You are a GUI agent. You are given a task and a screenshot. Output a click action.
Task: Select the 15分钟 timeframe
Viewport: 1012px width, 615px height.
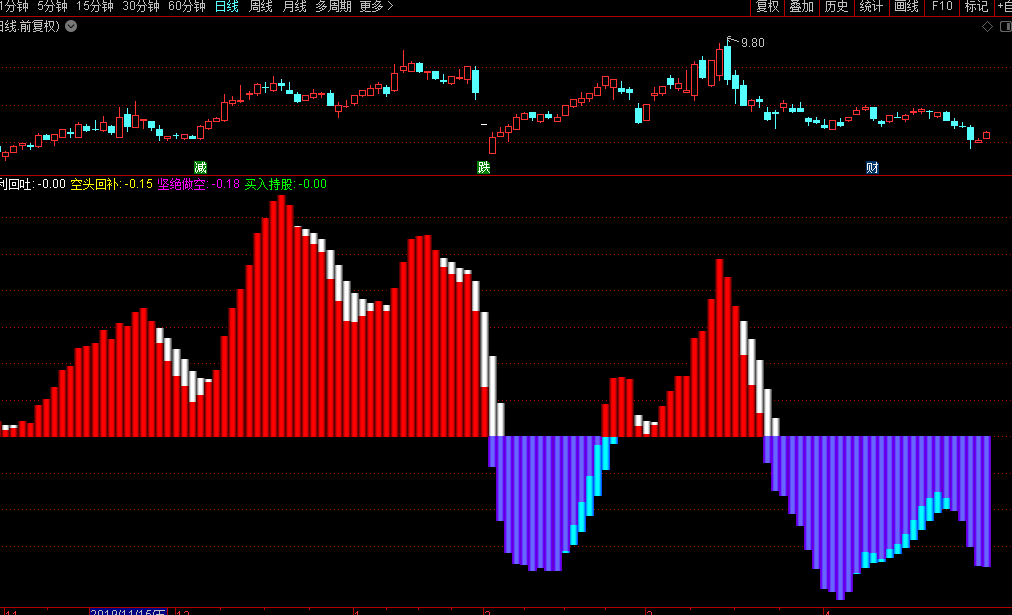tap(95, 7)
